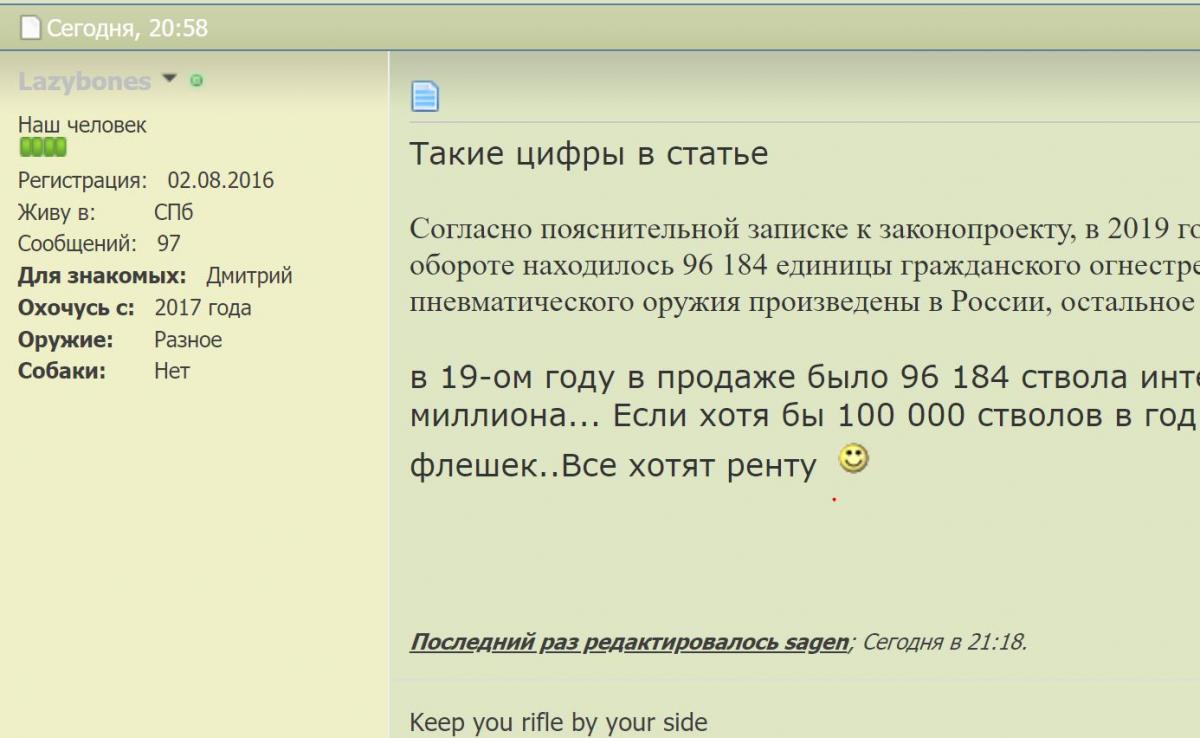1200x738 pixels.
Task: Click the 'Живу в' value СПб
Action: click(x=174, y=212)
